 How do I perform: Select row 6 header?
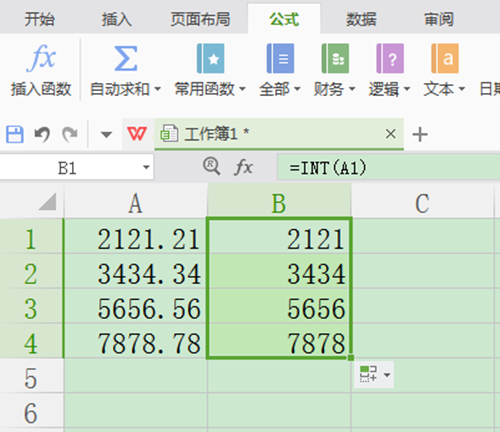[31, 411]
